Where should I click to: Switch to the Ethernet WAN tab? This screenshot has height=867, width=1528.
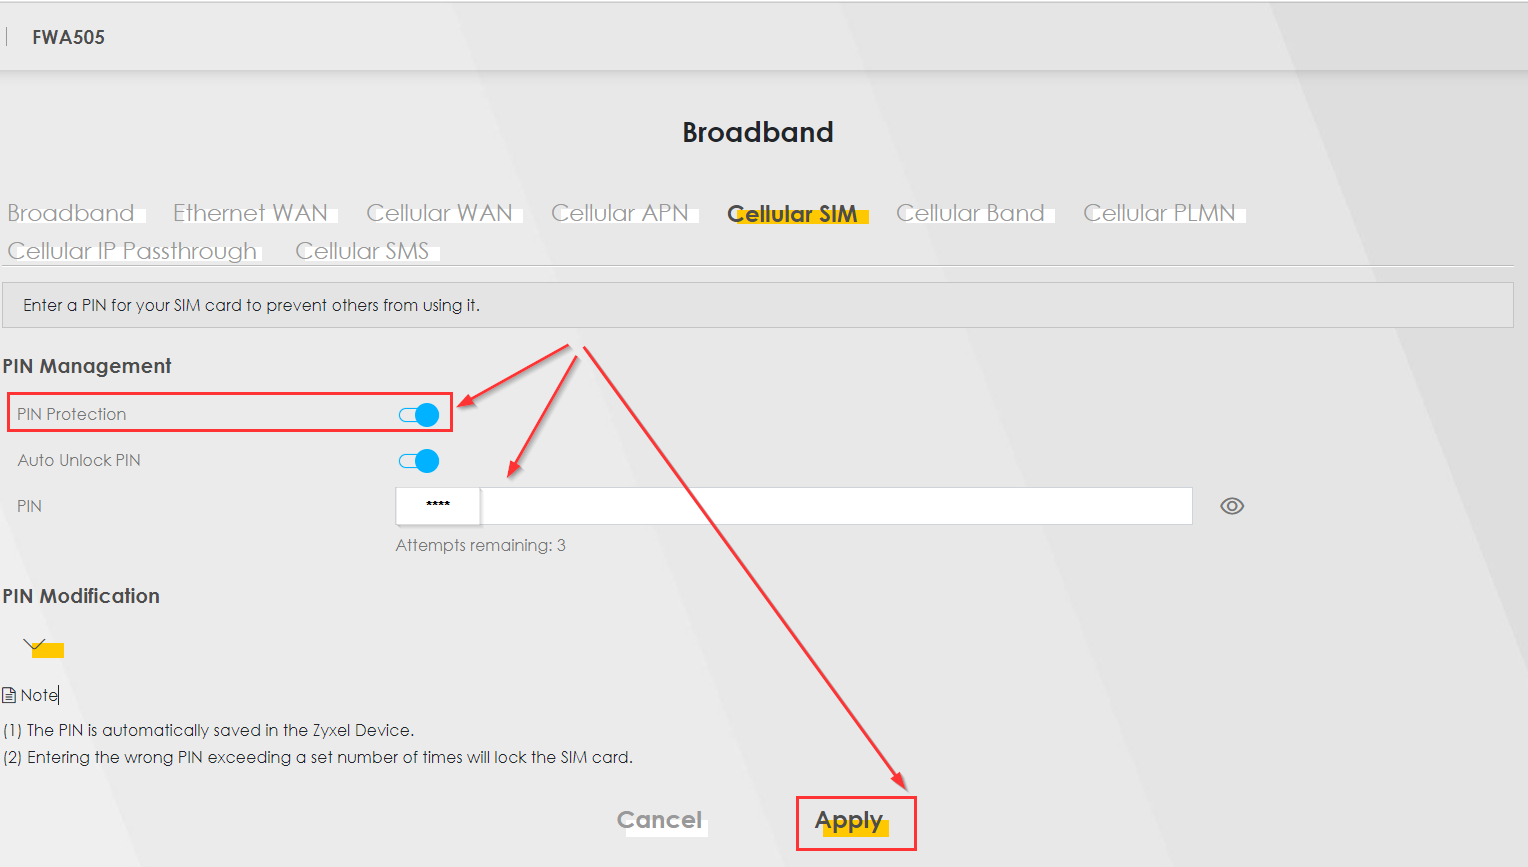coord(250,213)
